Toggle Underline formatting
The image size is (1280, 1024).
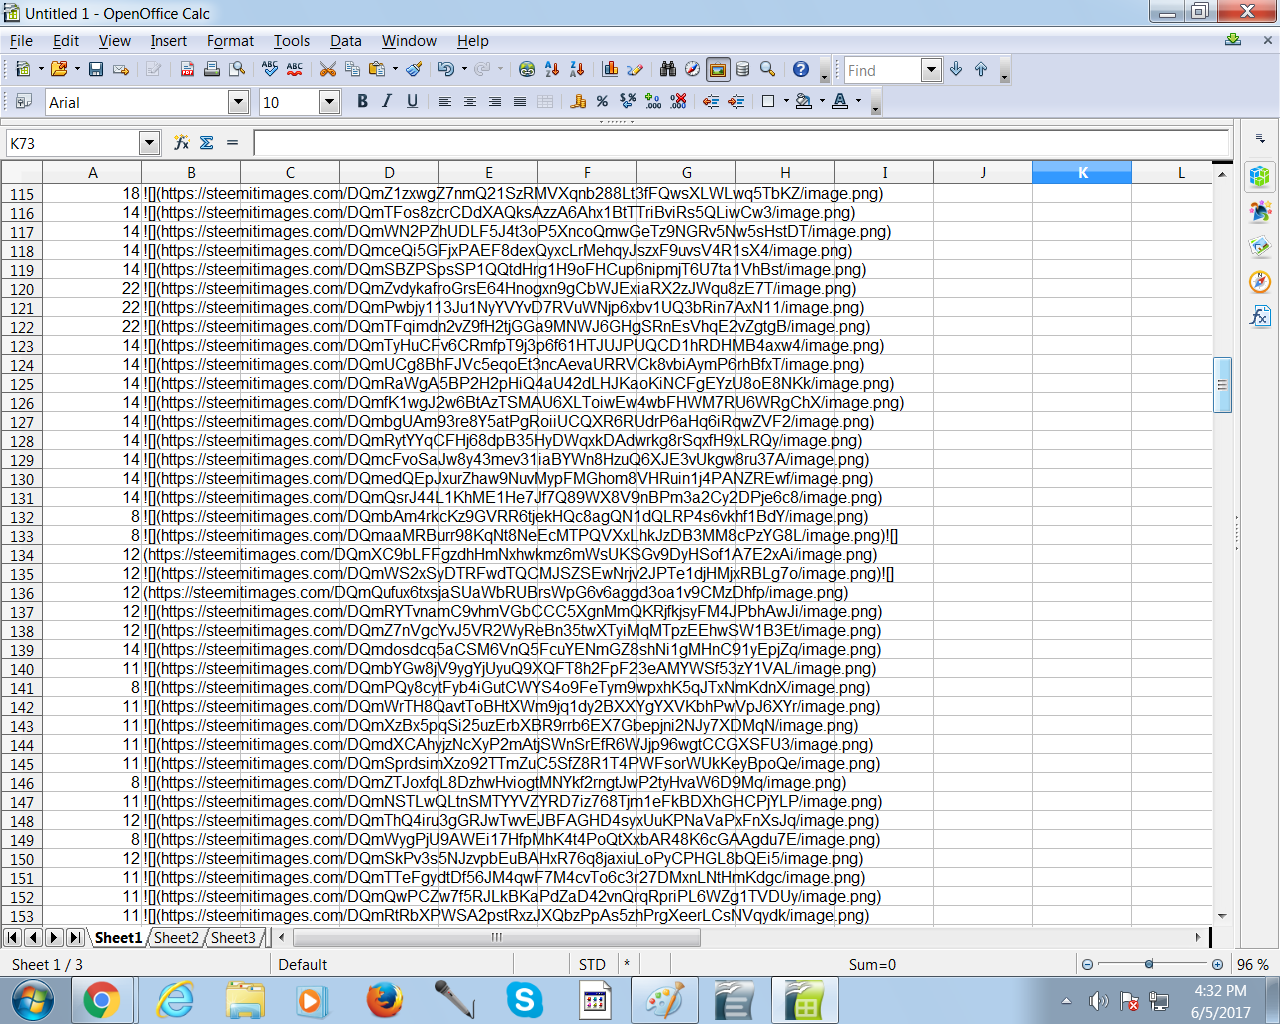[412, 101]
